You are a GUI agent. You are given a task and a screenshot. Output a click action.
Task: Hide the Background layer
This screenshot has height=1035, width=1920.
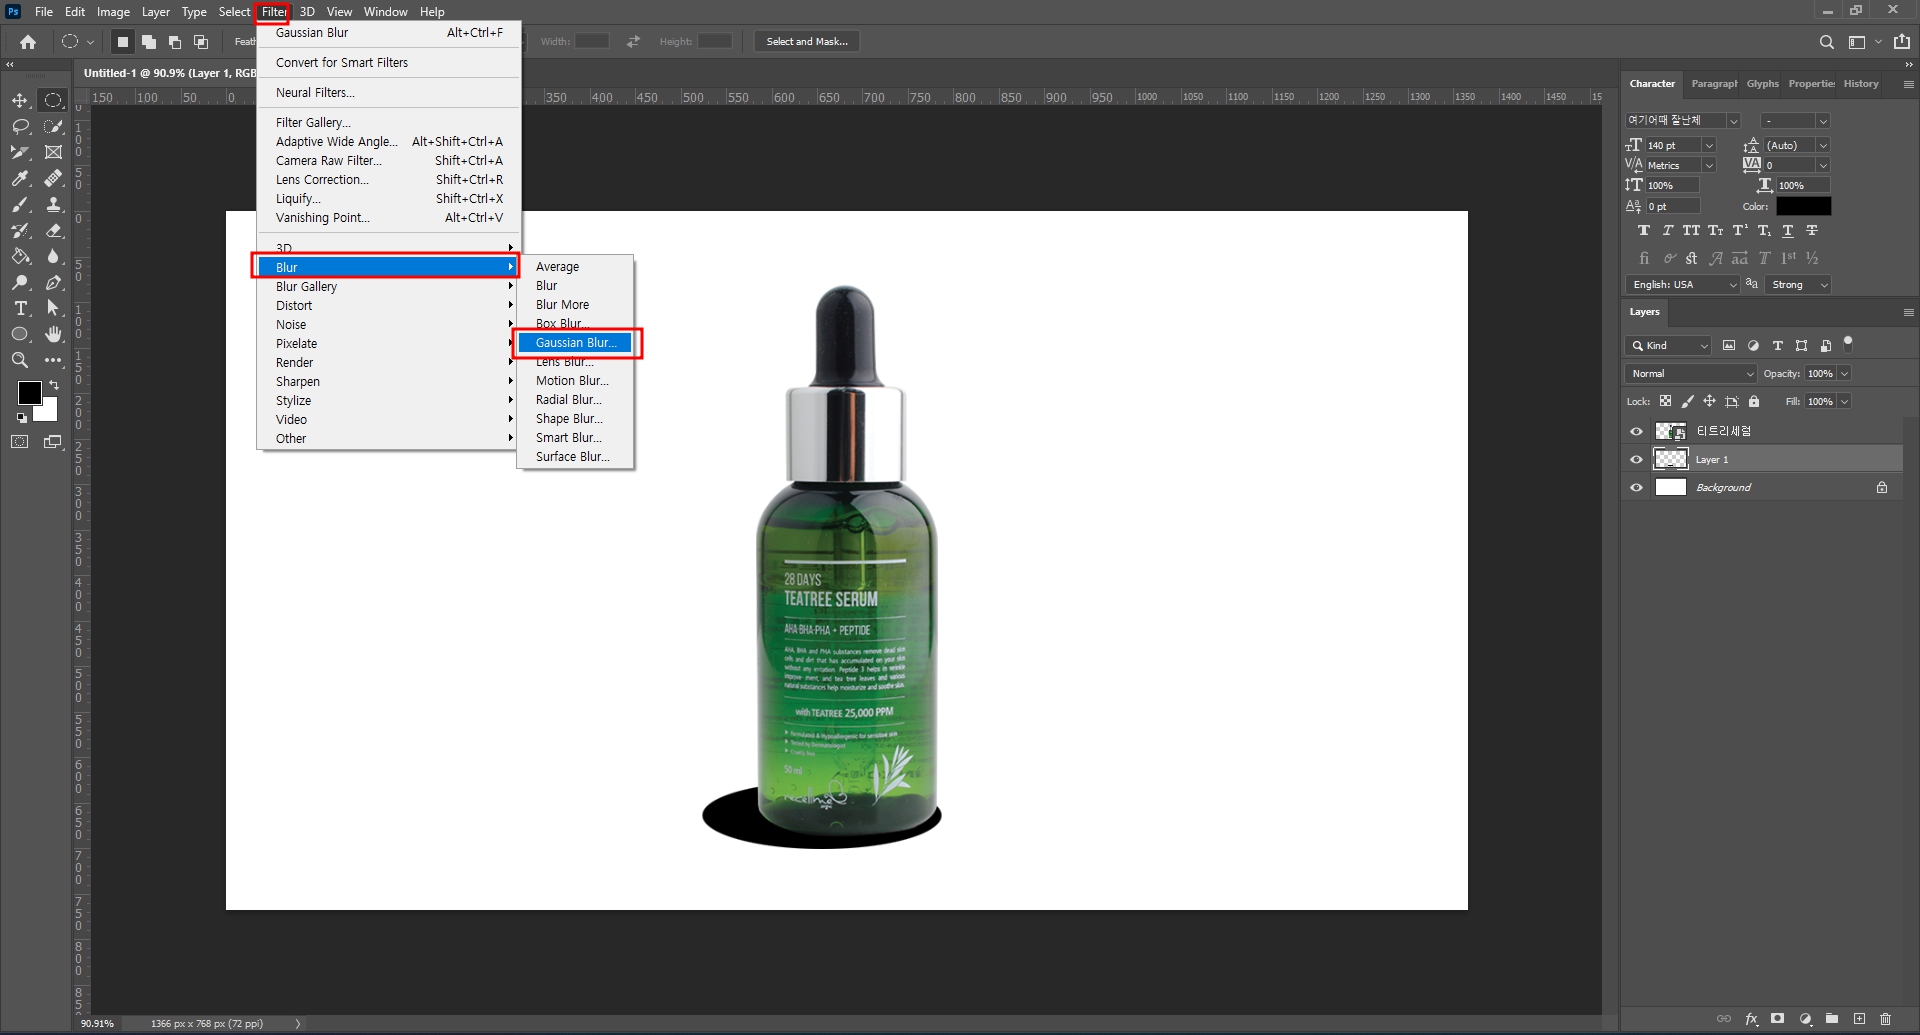(1636, 488)
